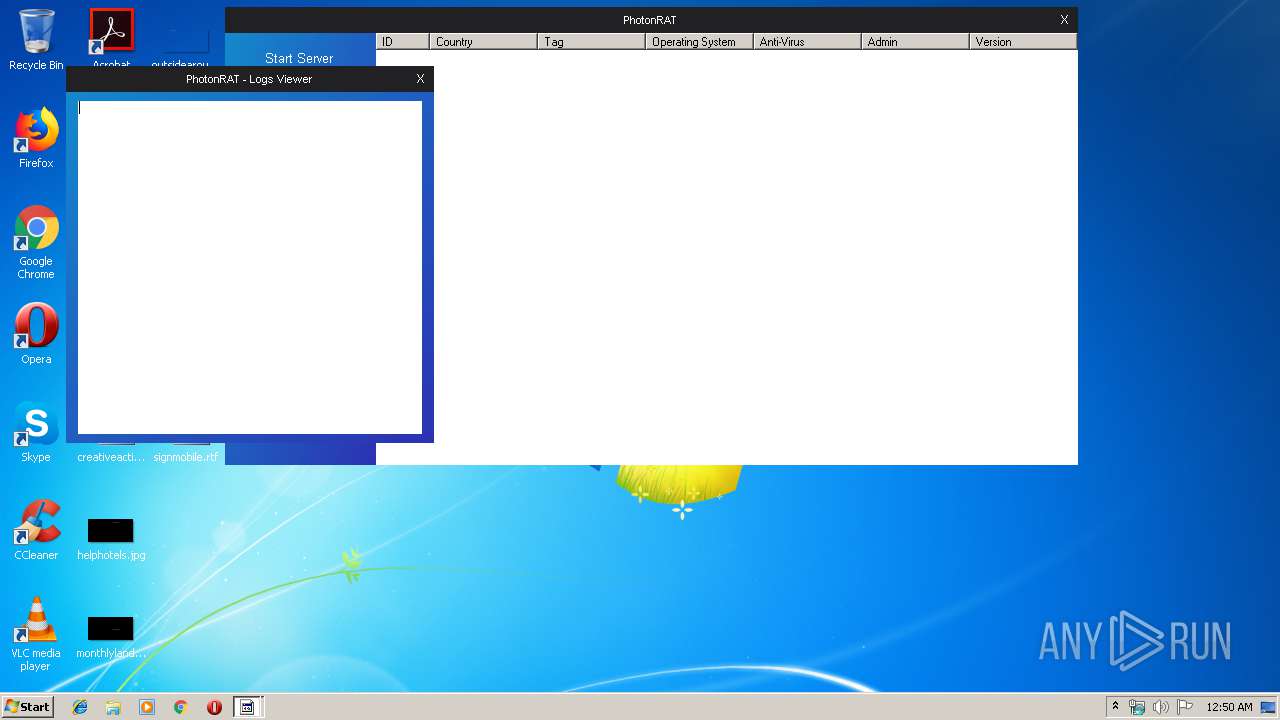
Task: Launch Opera from the taskbar
Action: click(214, 707)
